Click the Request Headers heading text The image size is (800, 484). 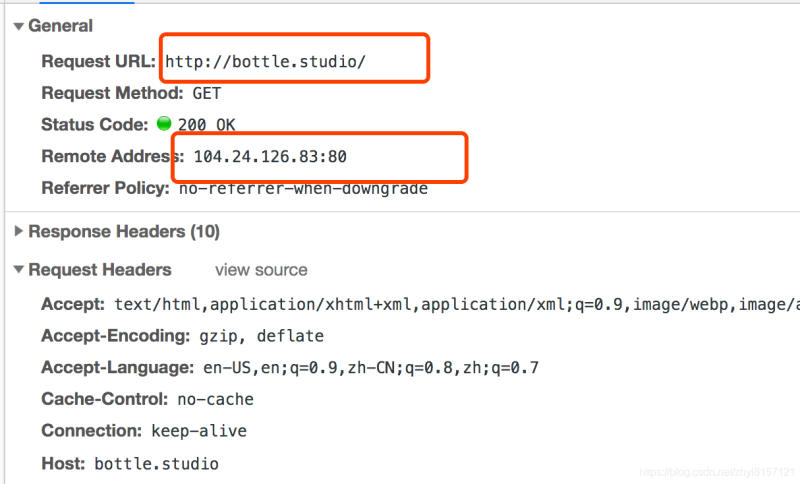[x=100, y=270]
